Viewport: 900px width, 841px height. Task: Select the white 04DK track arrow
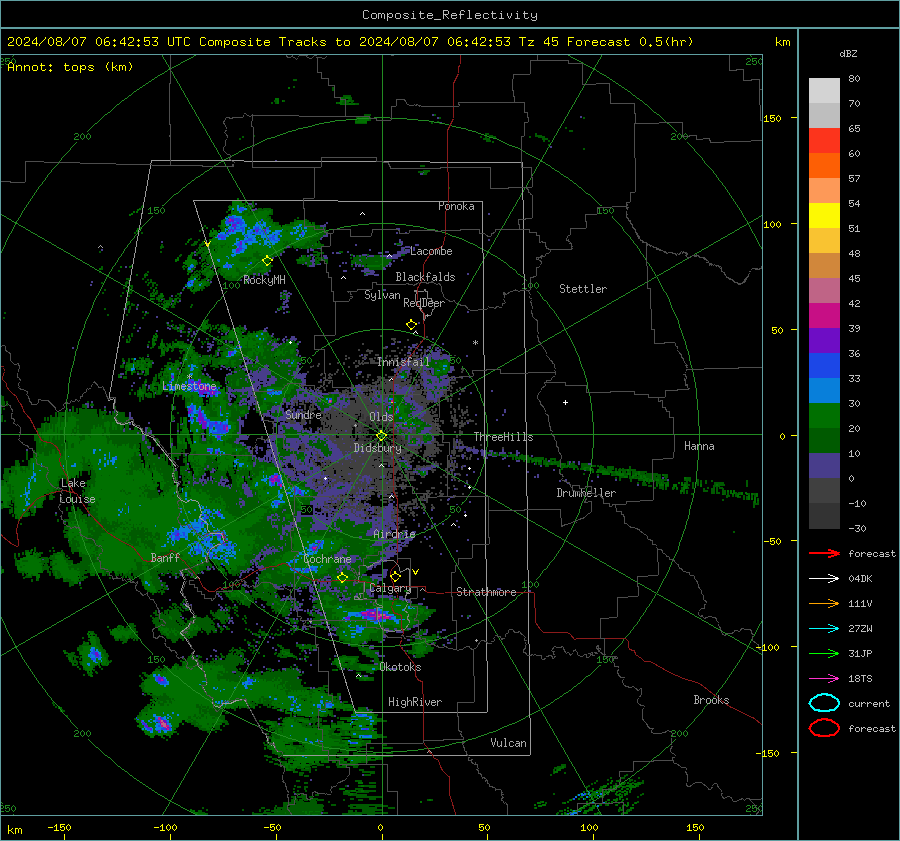824,578
